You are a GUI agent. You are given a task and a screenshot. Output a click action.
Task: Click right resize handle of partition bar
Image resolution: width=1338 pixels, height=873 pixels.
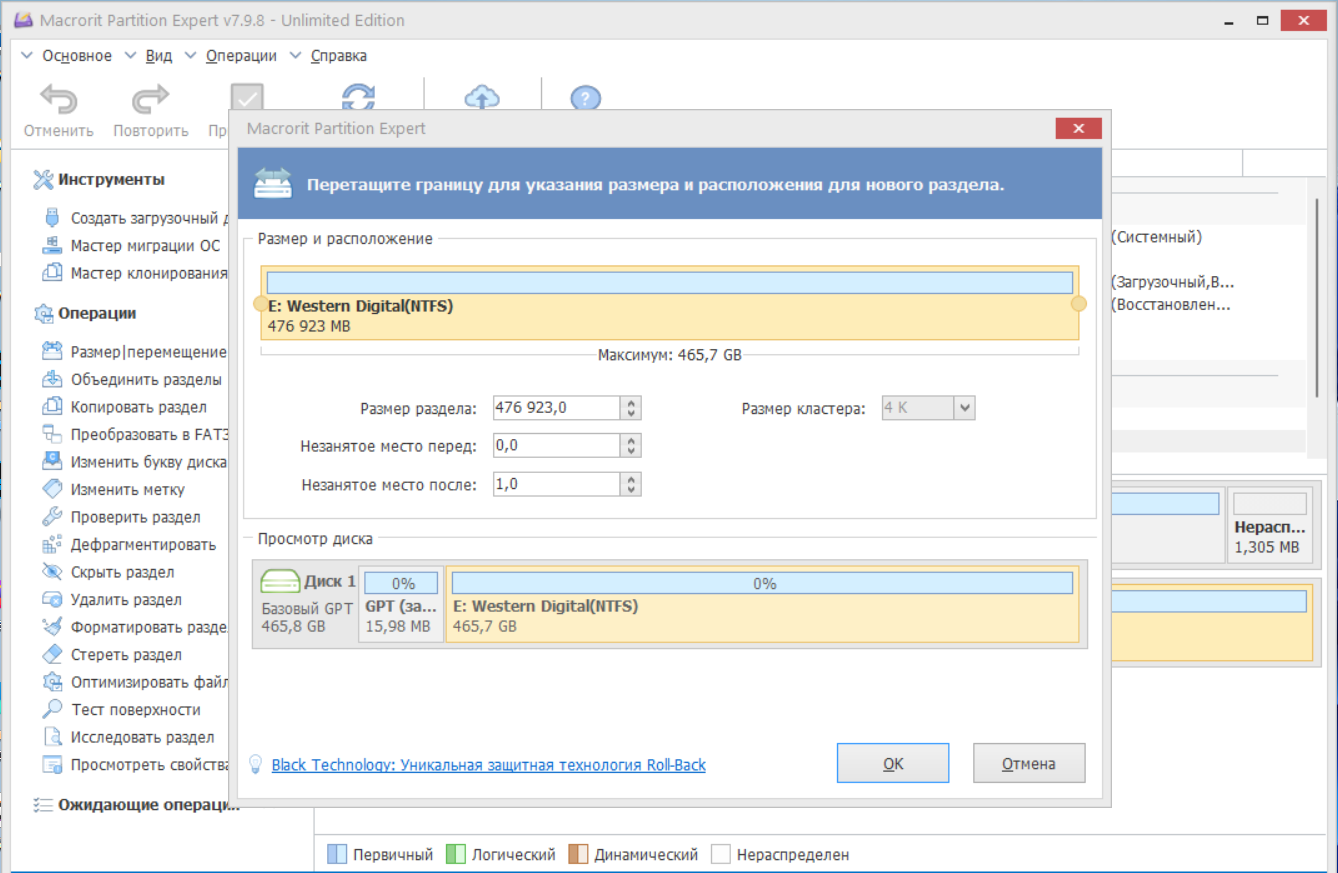pyautogui.click(x=1078, y=304)
